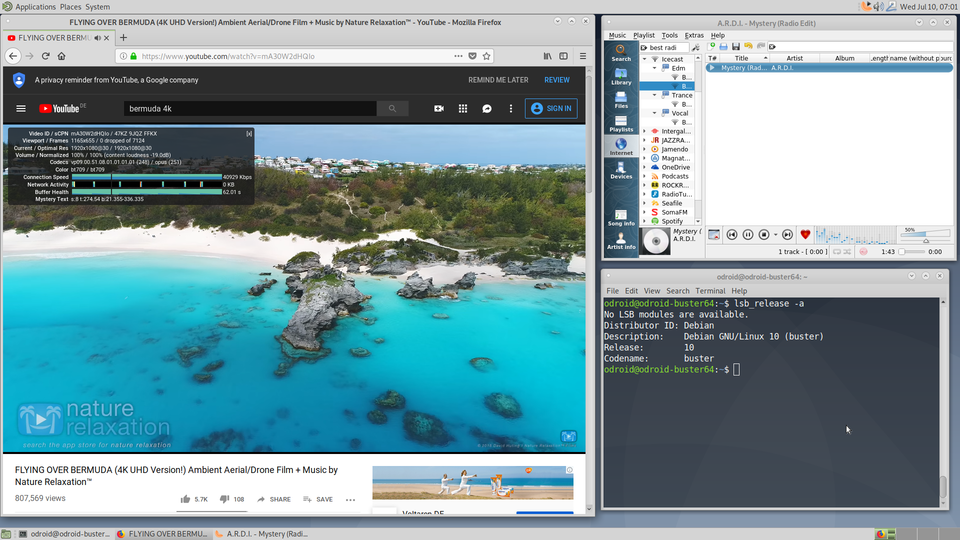Click the Clementine track seek slider
Screen dimensions: 960x540
[x=911, y=252]
